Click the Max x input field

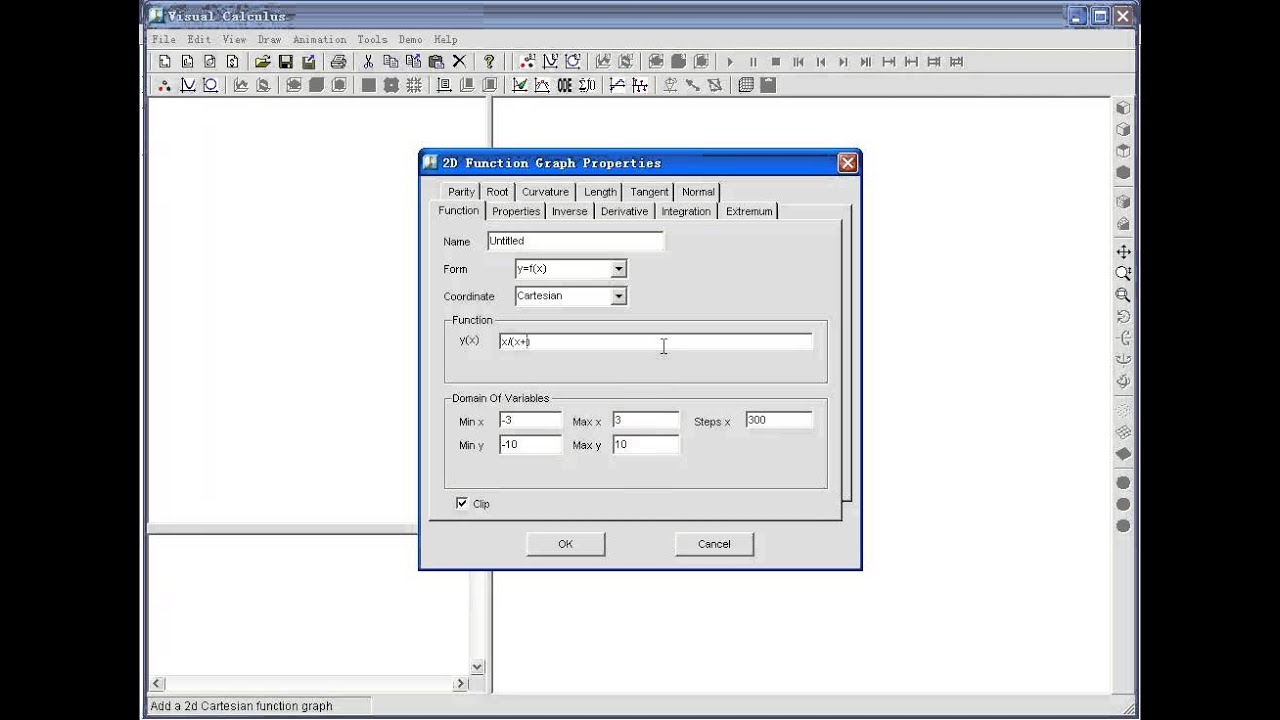click(645, 421)
